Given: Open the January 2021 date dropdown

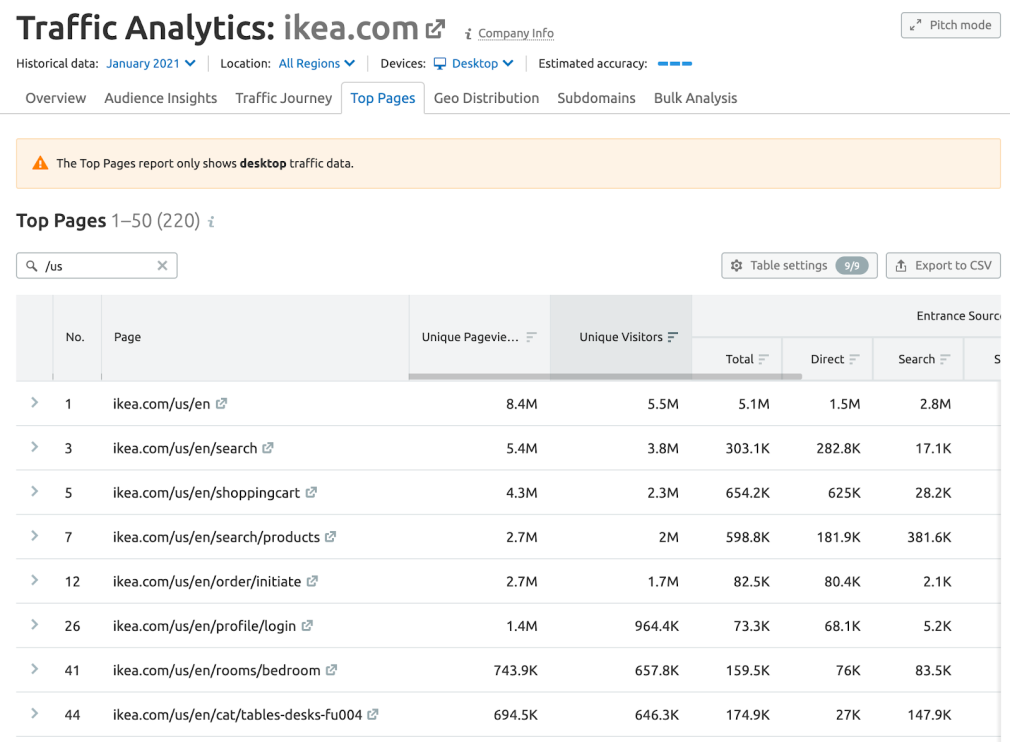Looking at the screenshot, I should (151, 63).
